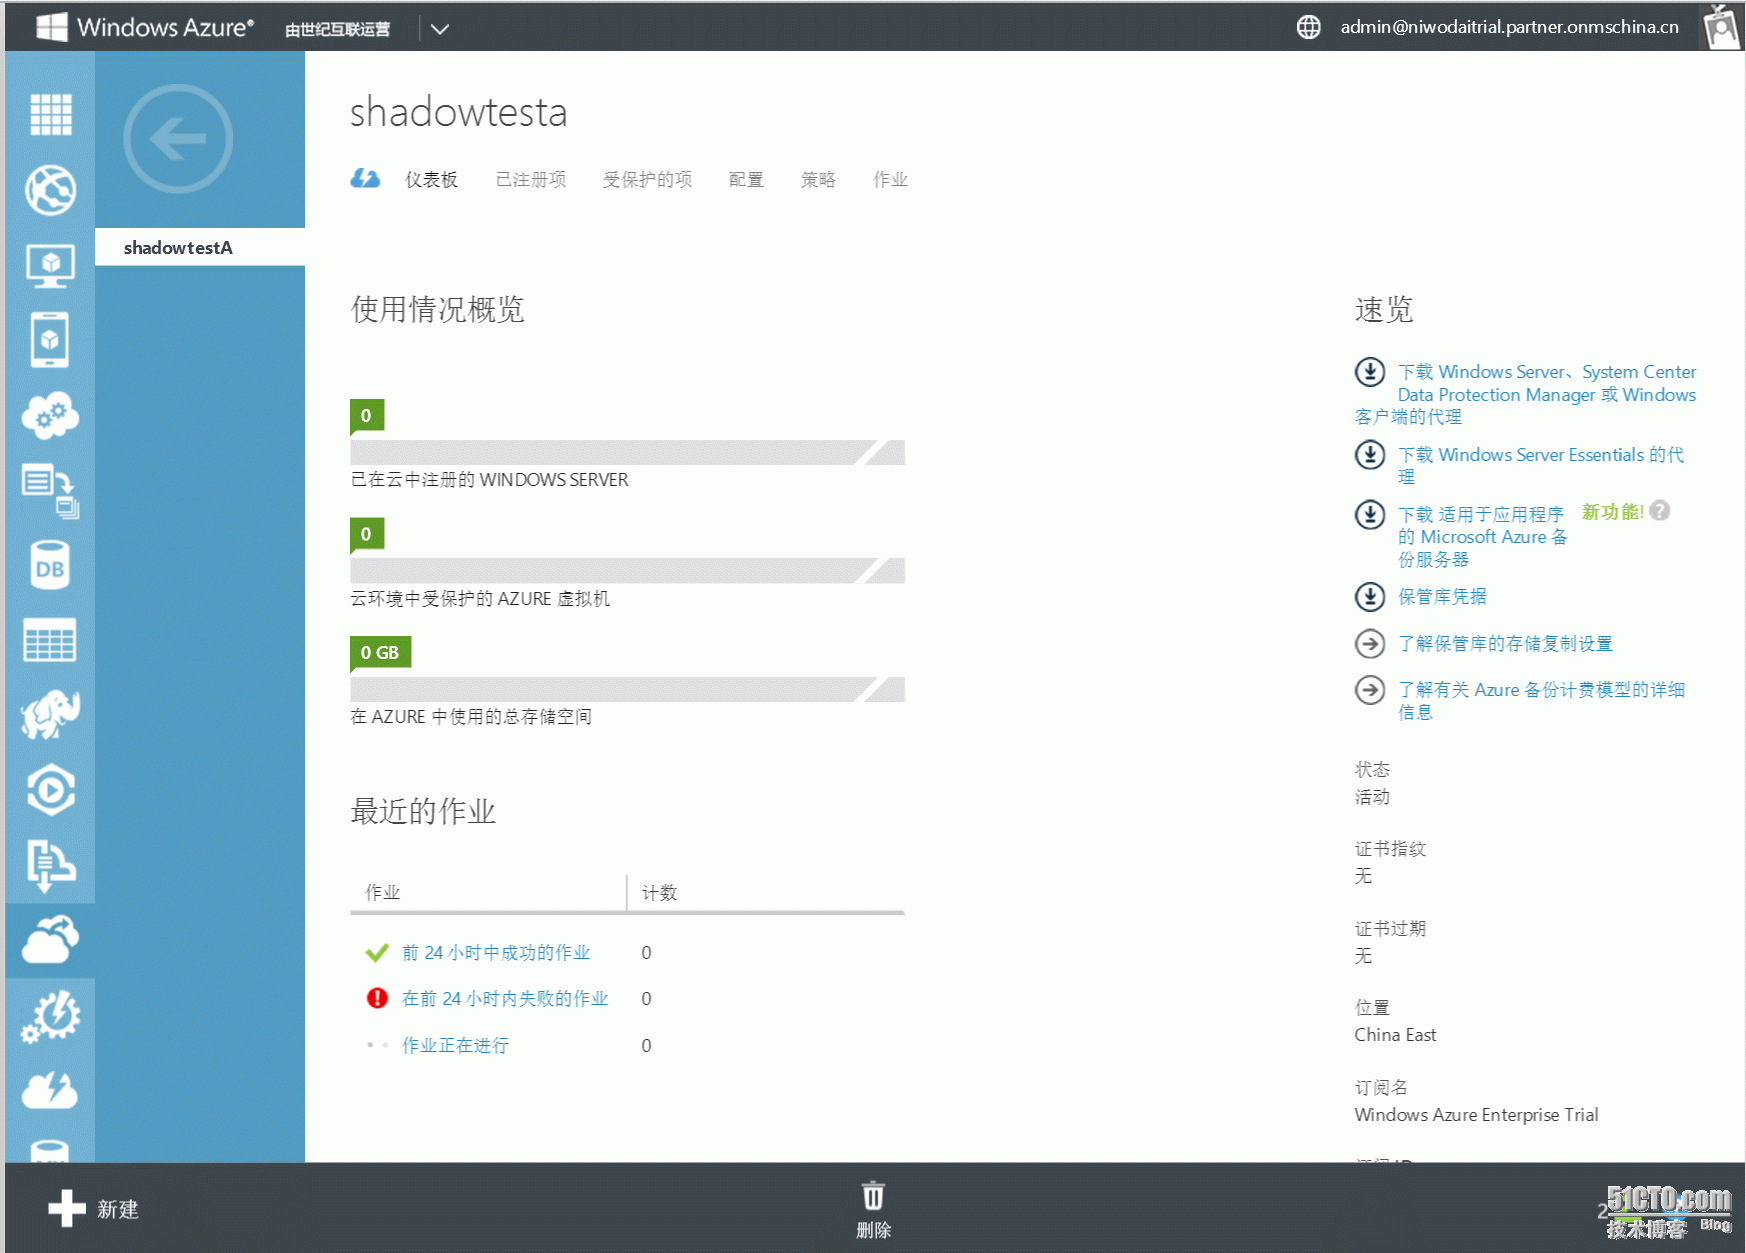
Task: Download Windows Server Essentials agent link
Action: tap(1541, 465)
